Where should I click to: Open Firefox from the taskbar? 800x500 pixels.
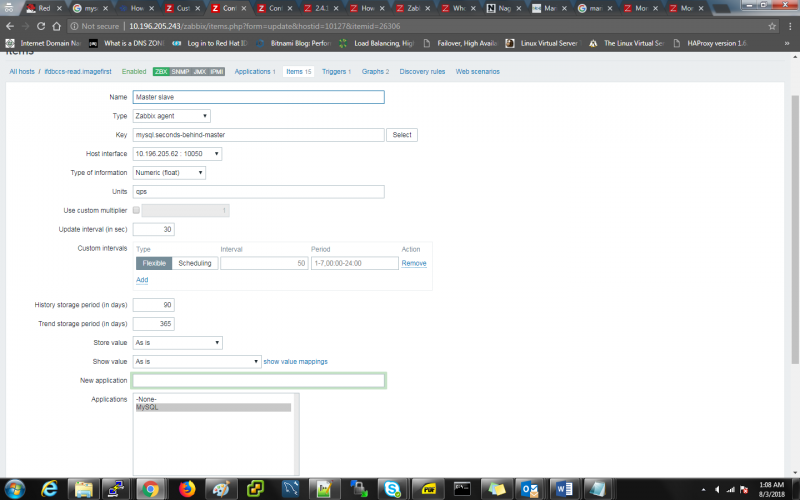pos(187,489)
